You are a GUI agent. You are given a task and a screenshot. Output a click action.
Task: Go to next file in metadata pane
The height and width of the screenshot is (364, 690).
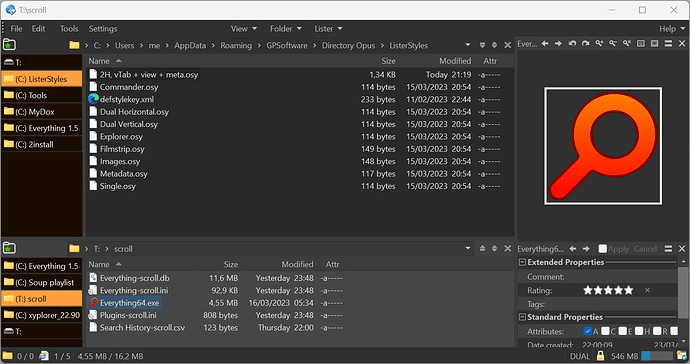tap(586, 249)
